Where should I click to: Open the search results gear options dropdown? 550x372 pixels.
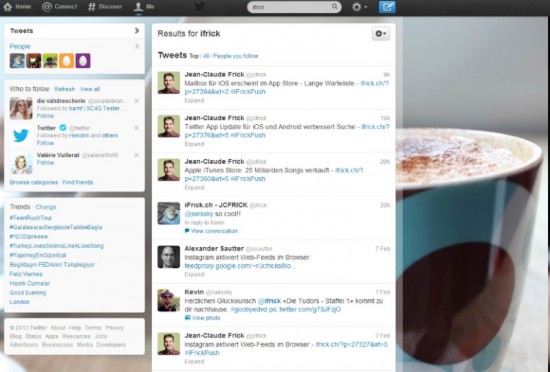[x=381, y=34]
